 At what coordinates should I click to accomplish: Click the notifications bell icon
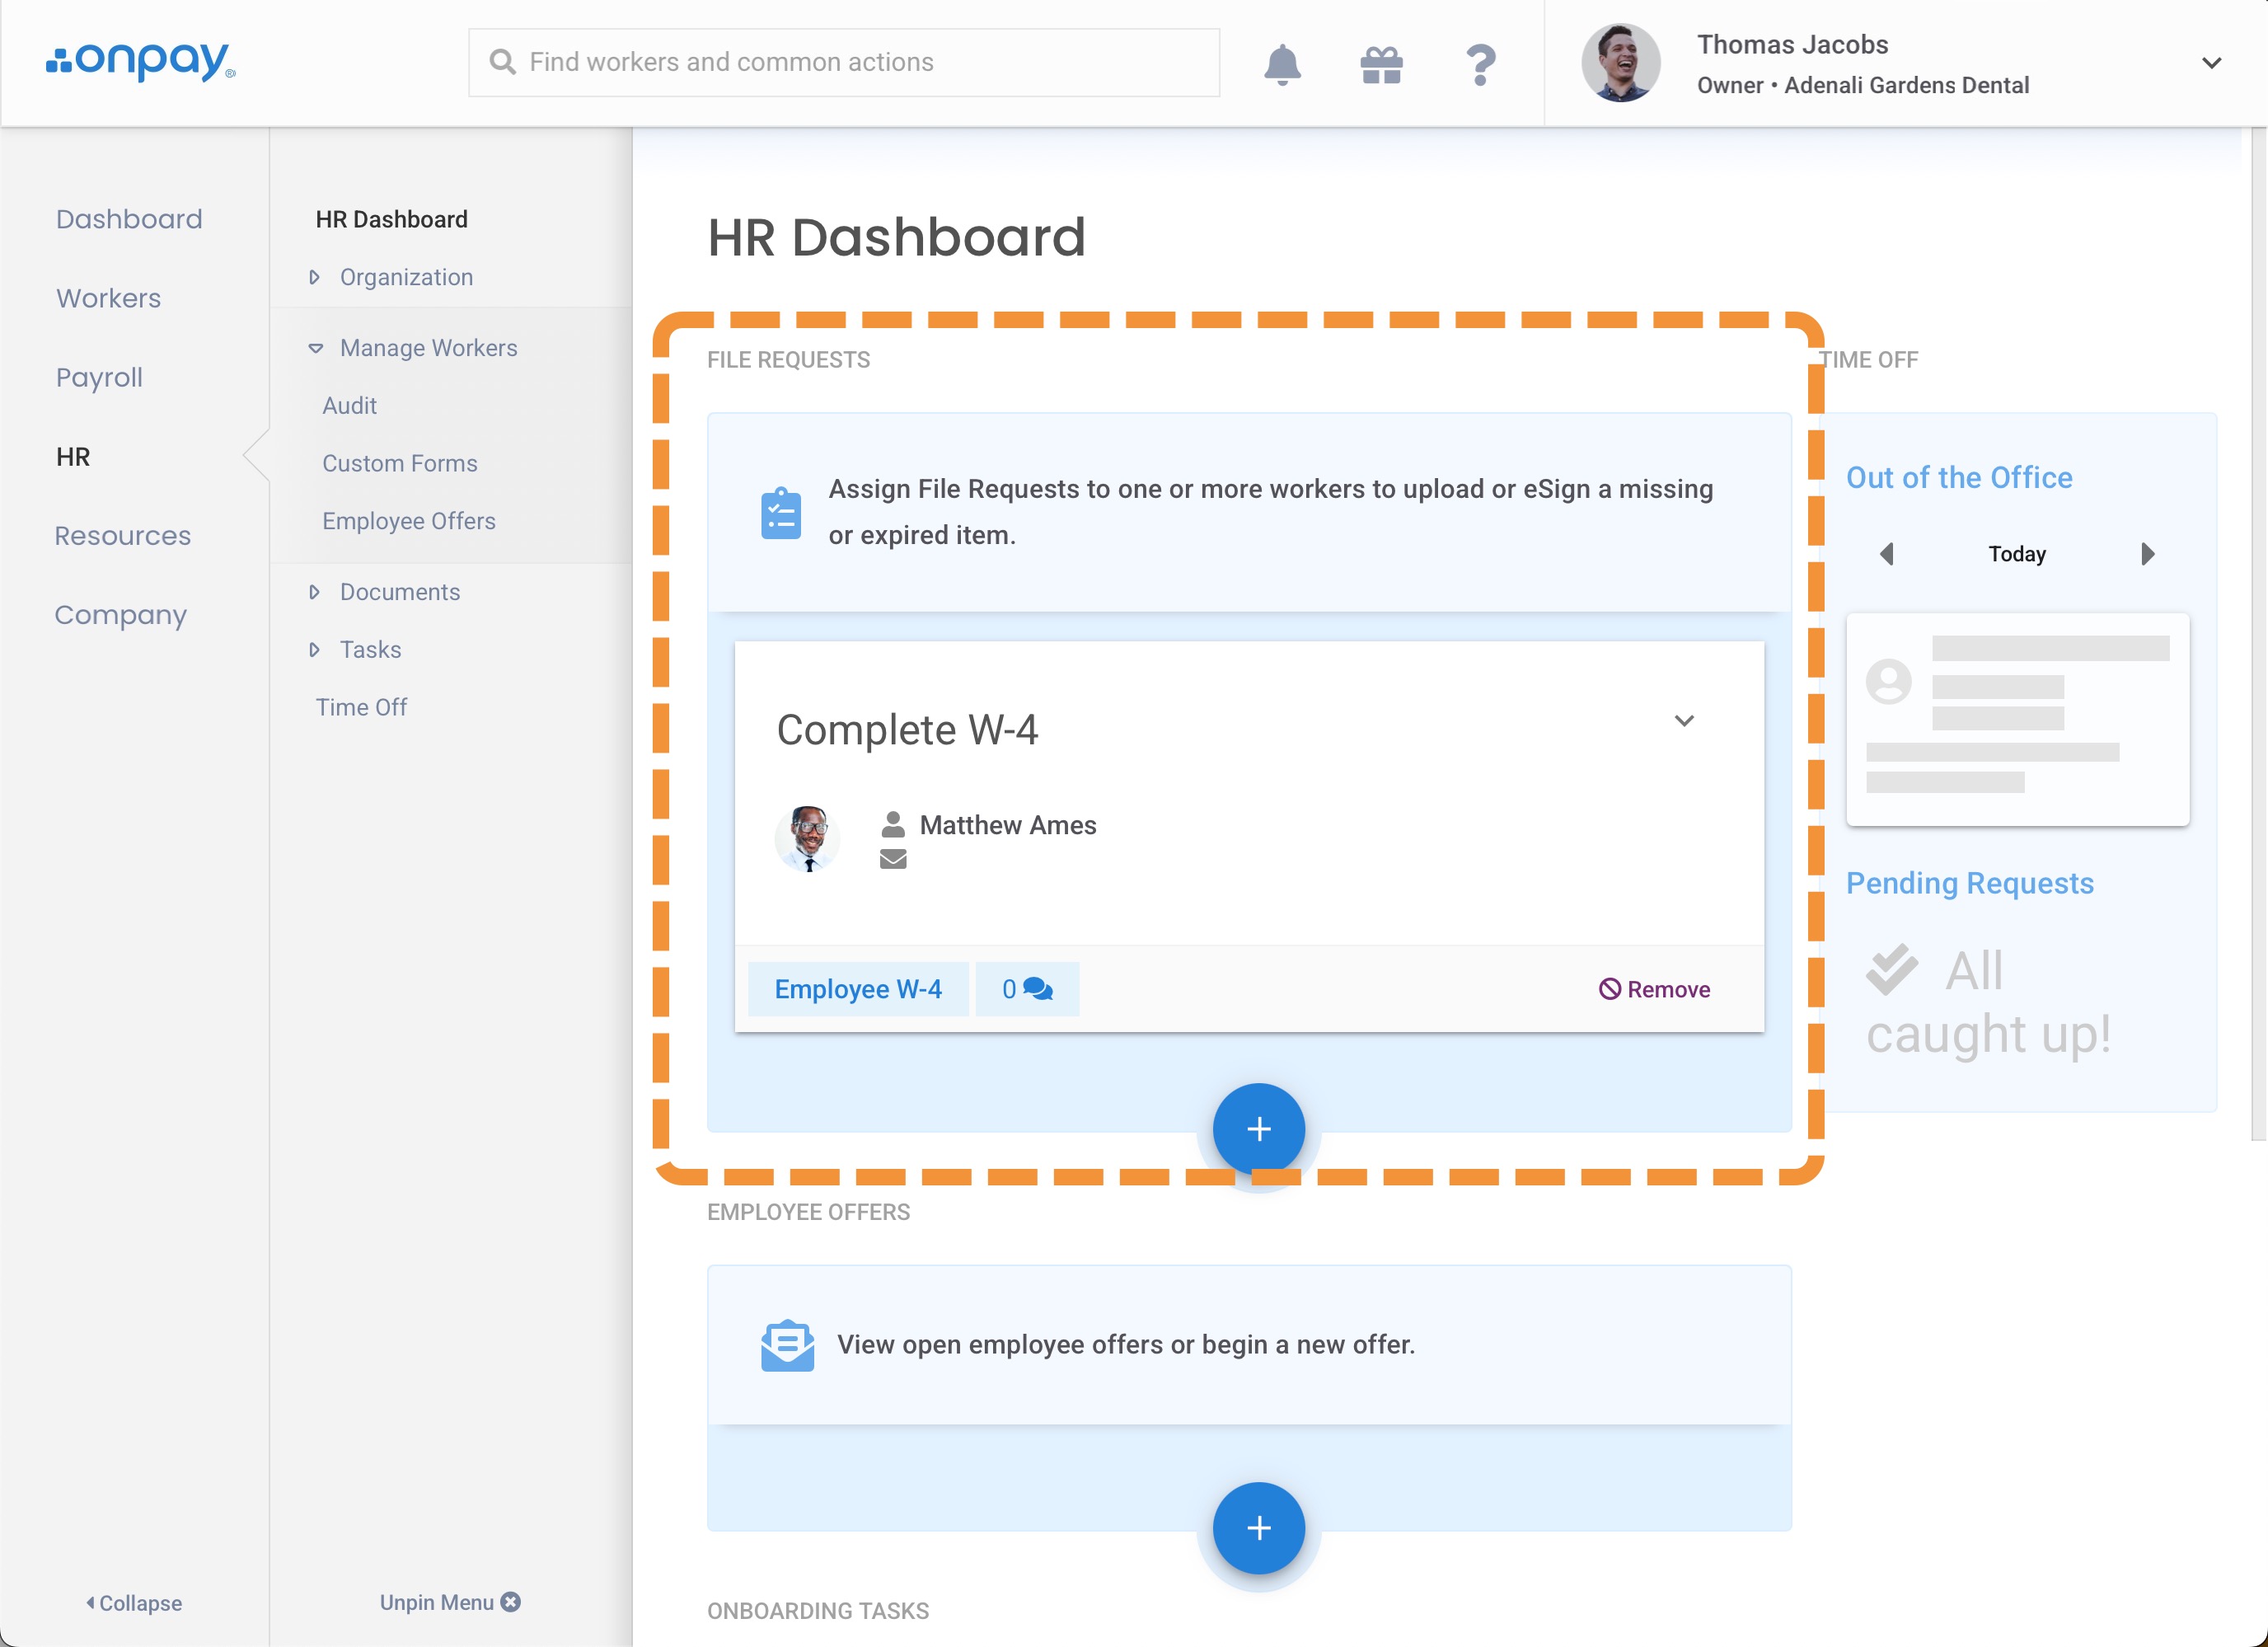coord(1282,64)
